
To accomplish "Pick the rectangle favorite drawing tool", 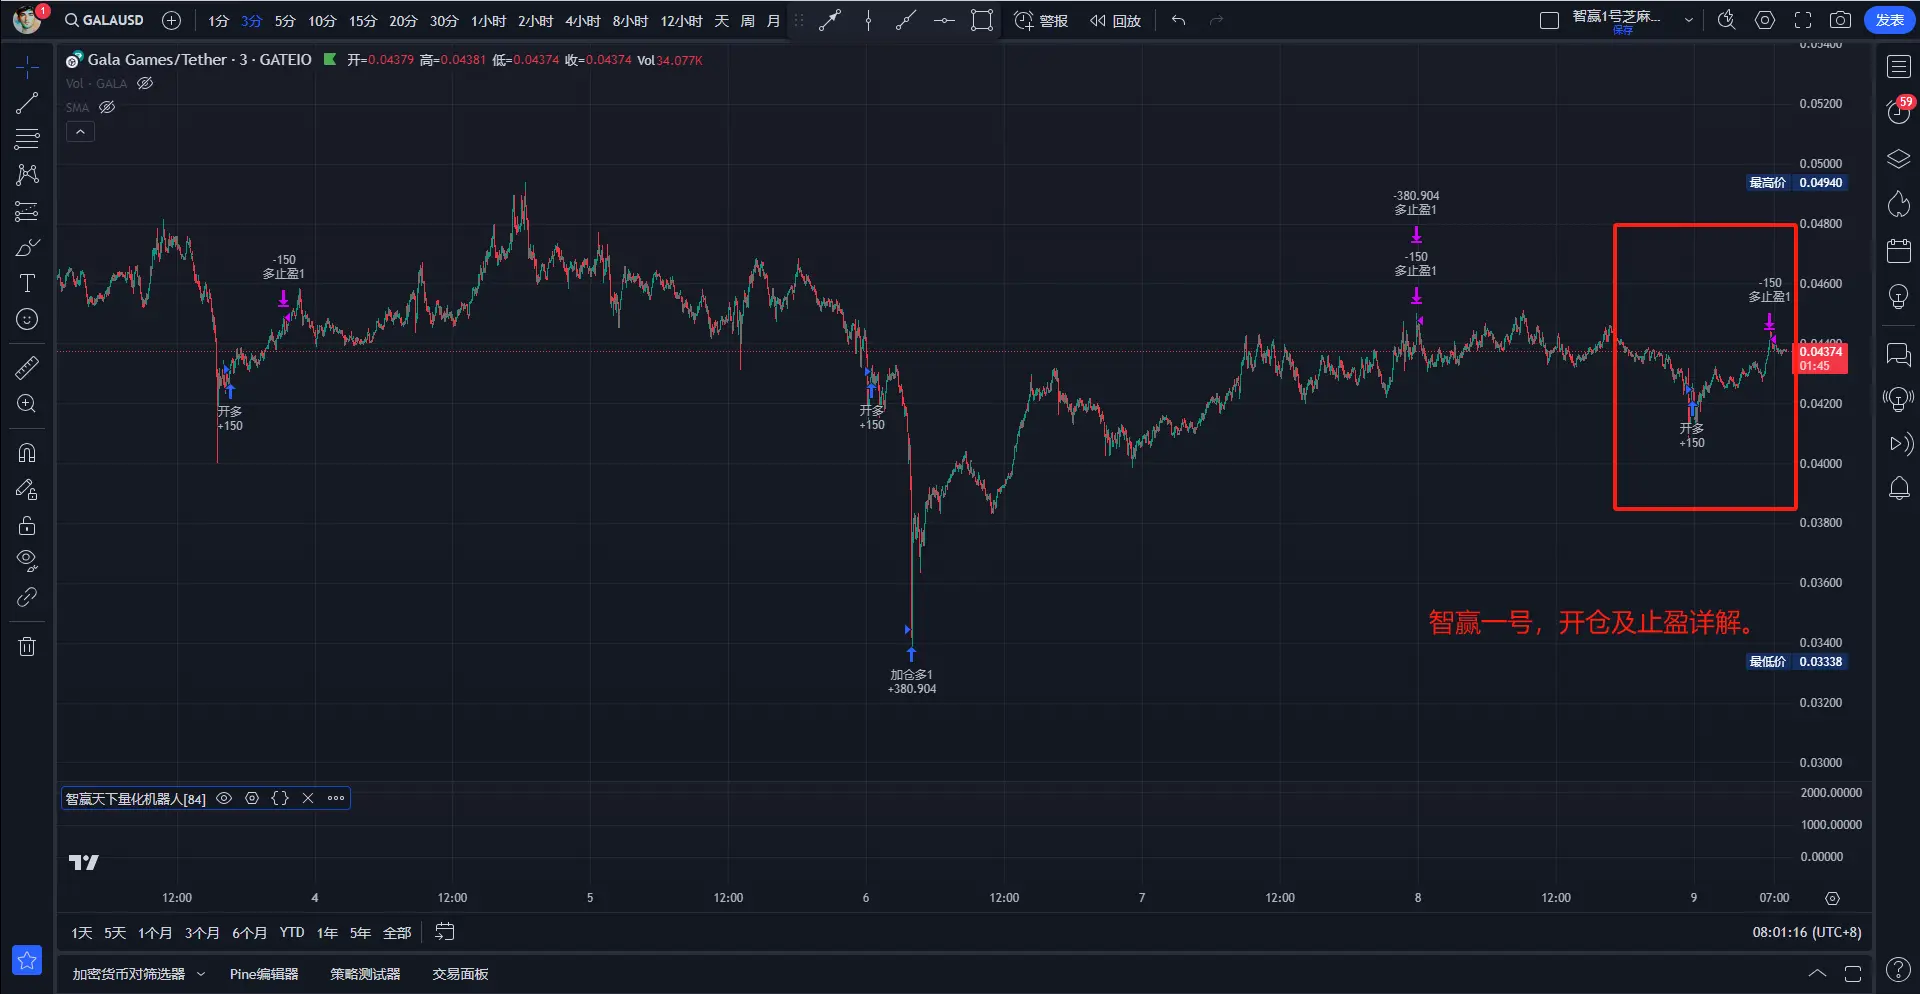I will tap(982, 20).
